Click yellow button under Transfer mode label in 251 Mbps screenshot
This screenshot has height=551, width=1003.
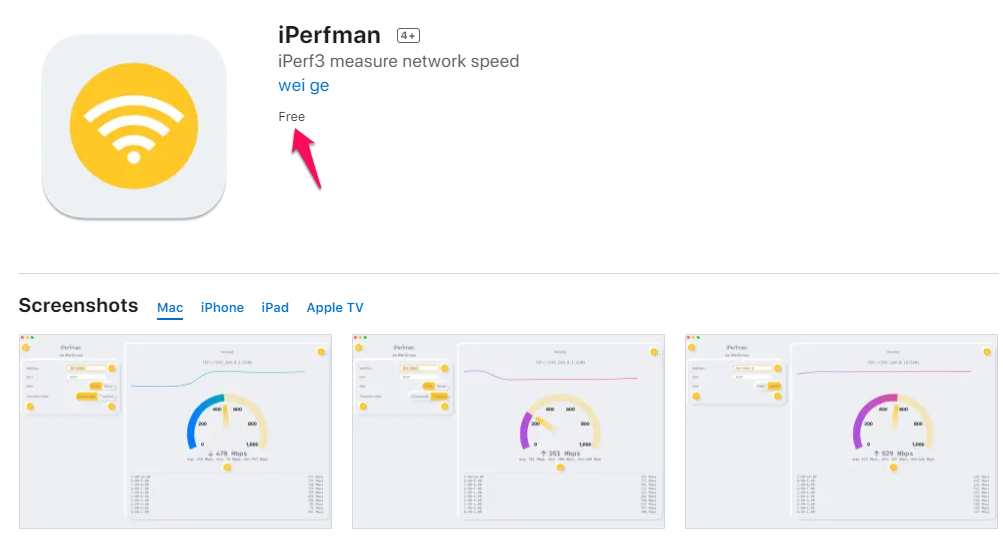point(363,407)
